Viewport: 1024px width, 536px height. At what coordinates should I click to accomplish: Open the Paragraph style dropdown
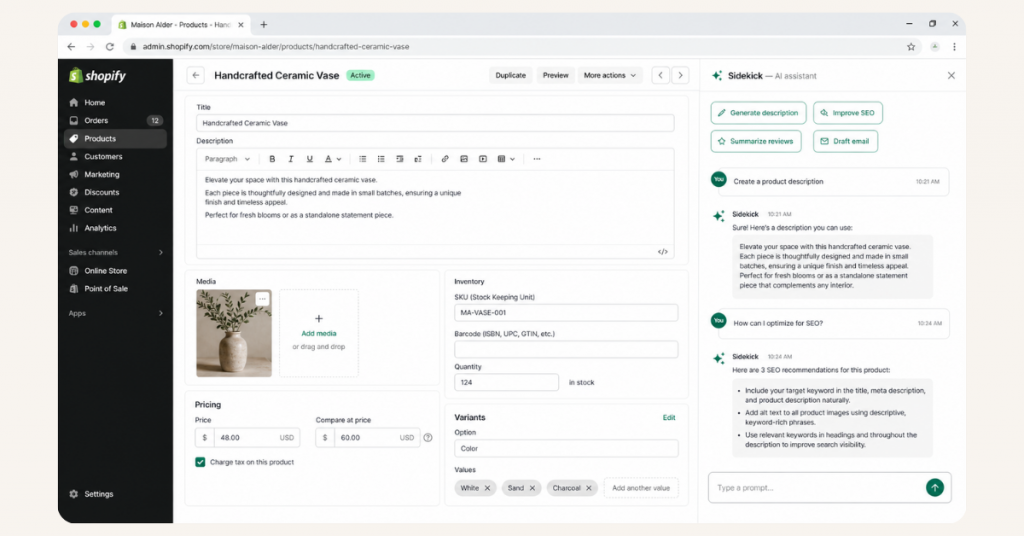(x=226, y=159)
